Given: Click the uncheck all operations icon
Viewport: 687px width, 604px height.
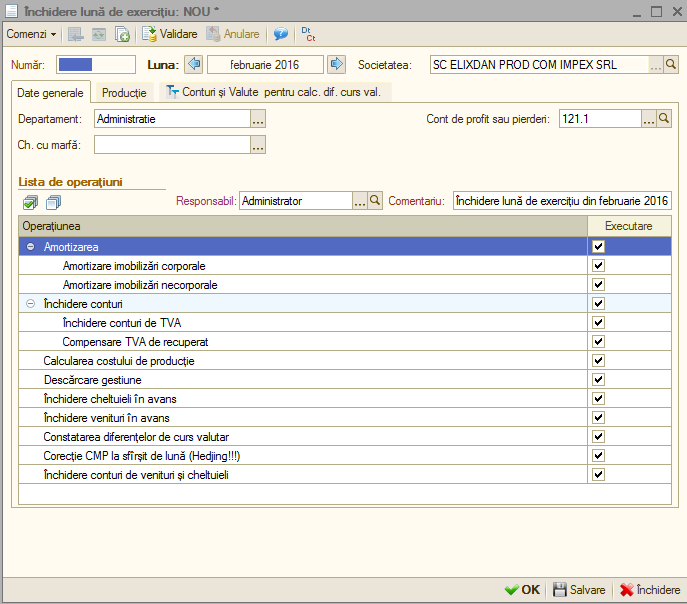Looking at the screenshot, I should point(53,202).
